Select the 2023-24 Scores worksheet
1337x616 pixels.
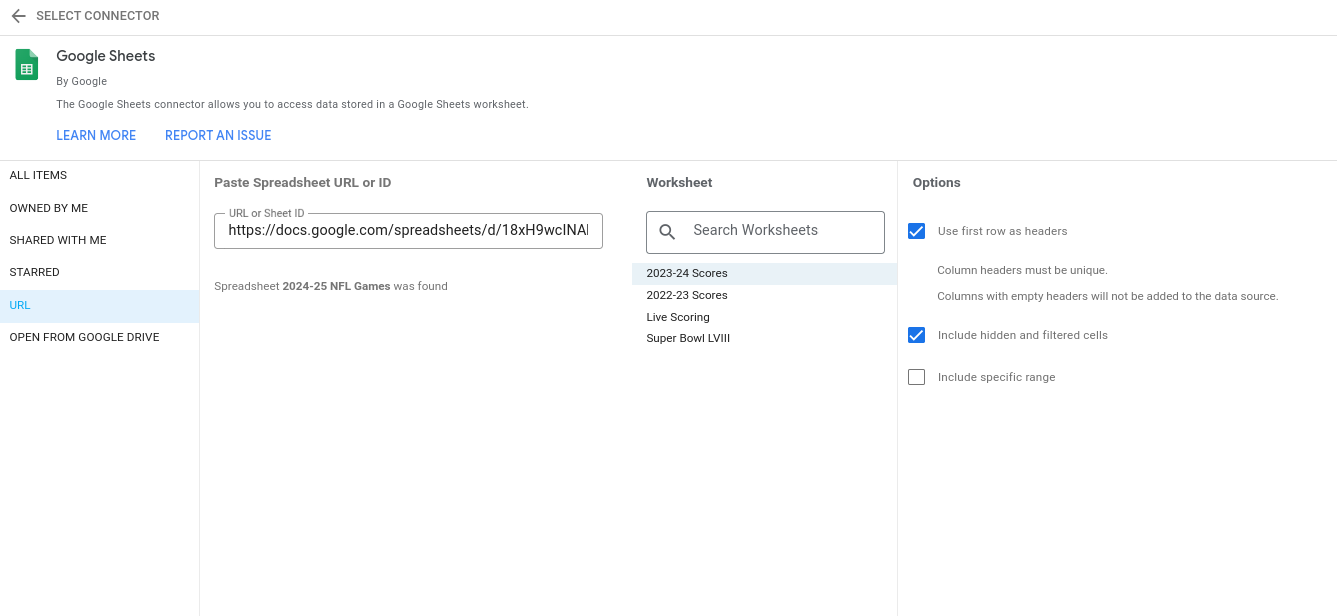tap(685, 273)
